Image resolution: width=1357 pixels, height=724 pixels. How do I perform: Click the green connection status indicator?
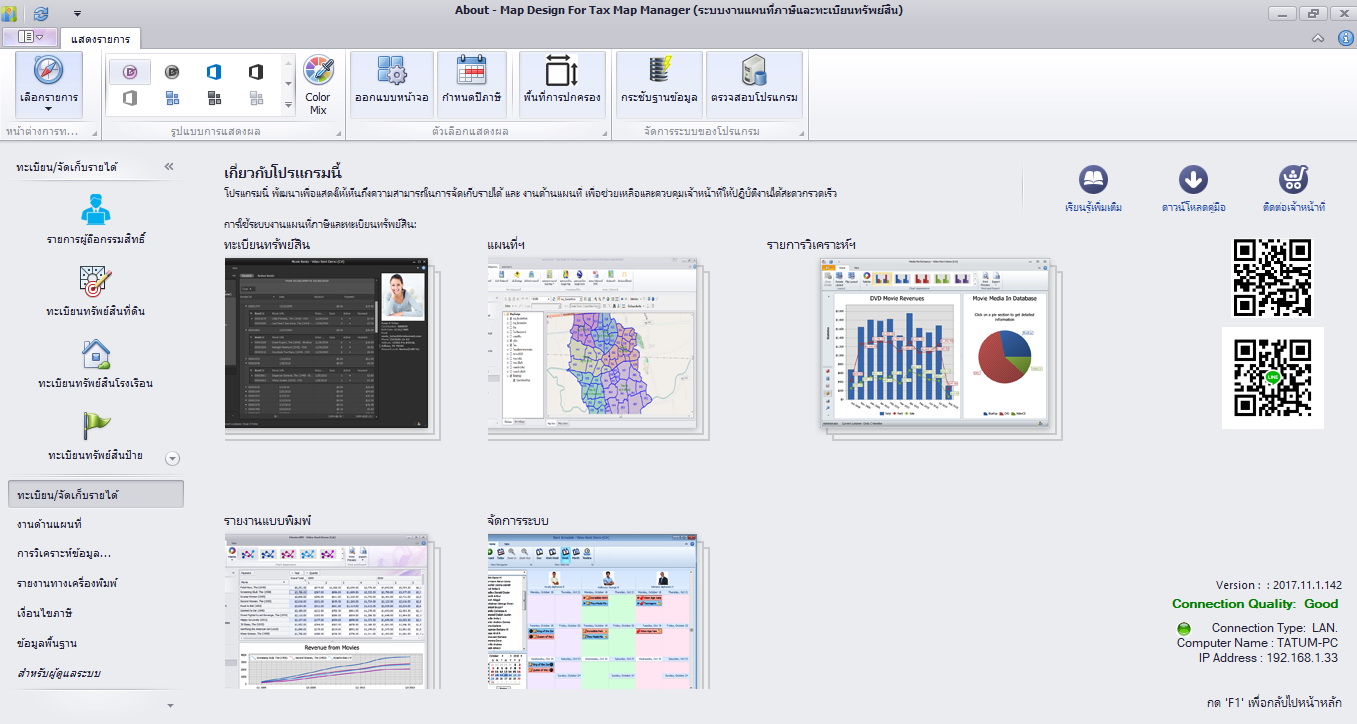click(x=1185, y=628)
